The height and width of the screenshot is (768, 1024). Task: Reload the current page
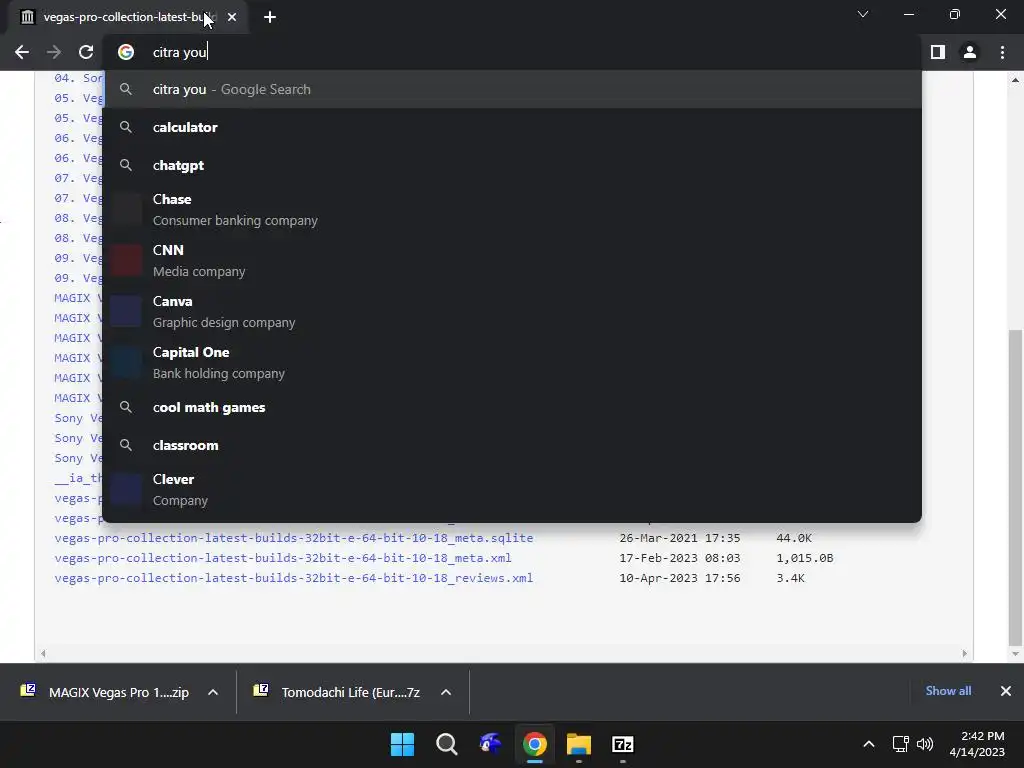tap(86, 52)
